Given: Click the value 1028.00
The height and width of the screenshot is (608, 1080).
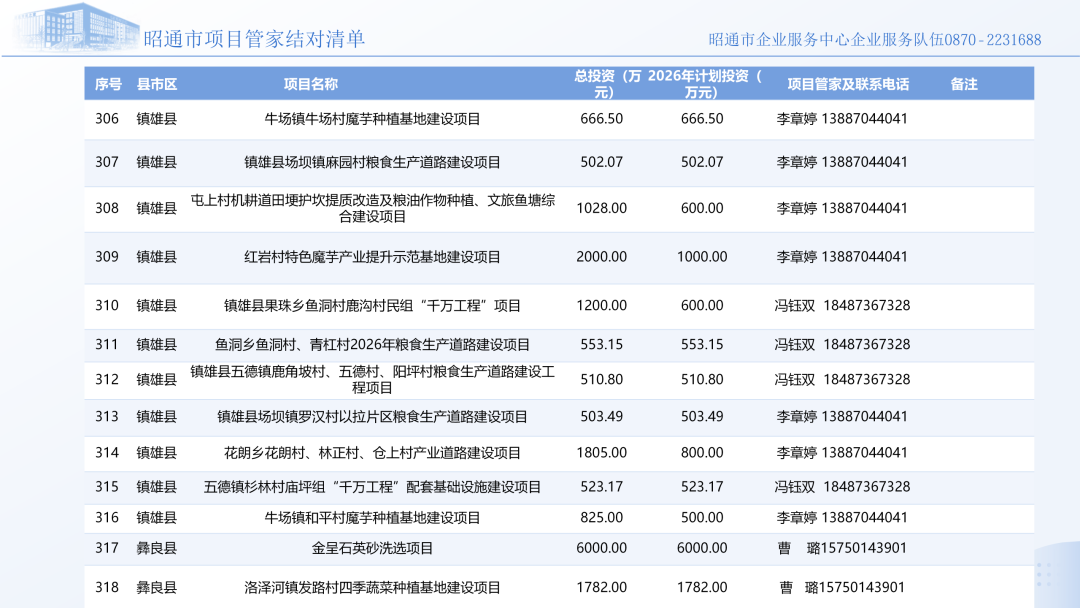Looking at the screenshot, I should [x=601, y=208].
